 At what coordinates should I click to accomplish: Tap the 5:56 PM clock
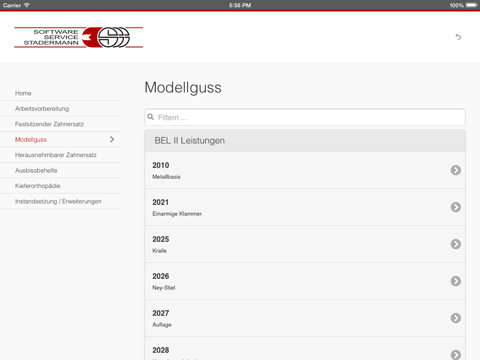240,5
